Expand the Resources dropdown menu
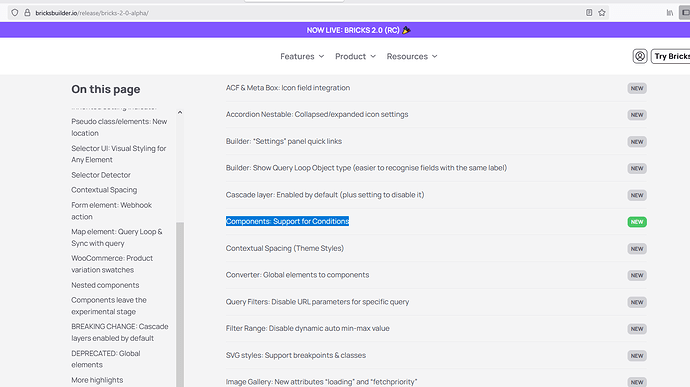 pyautogui.click(x=412, y=56)
